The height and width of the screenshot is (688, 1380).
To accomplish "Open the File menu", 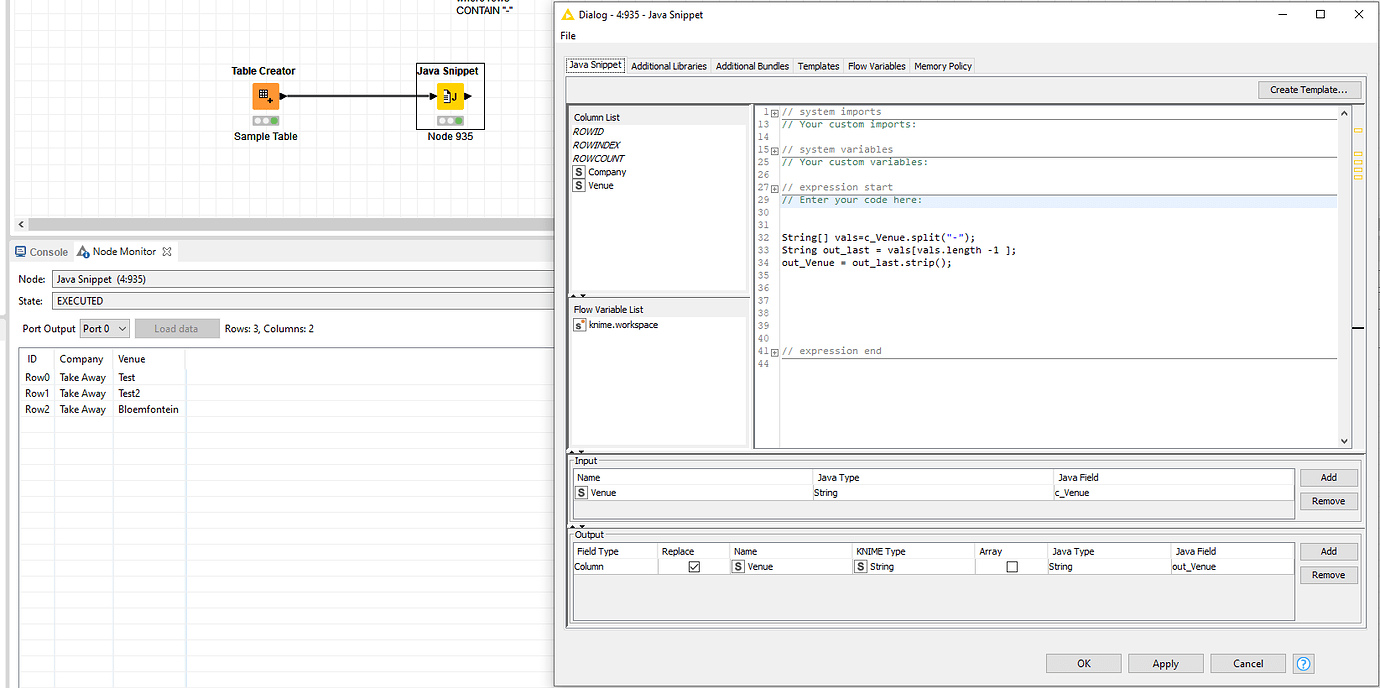I will click(x=567, y=34).
